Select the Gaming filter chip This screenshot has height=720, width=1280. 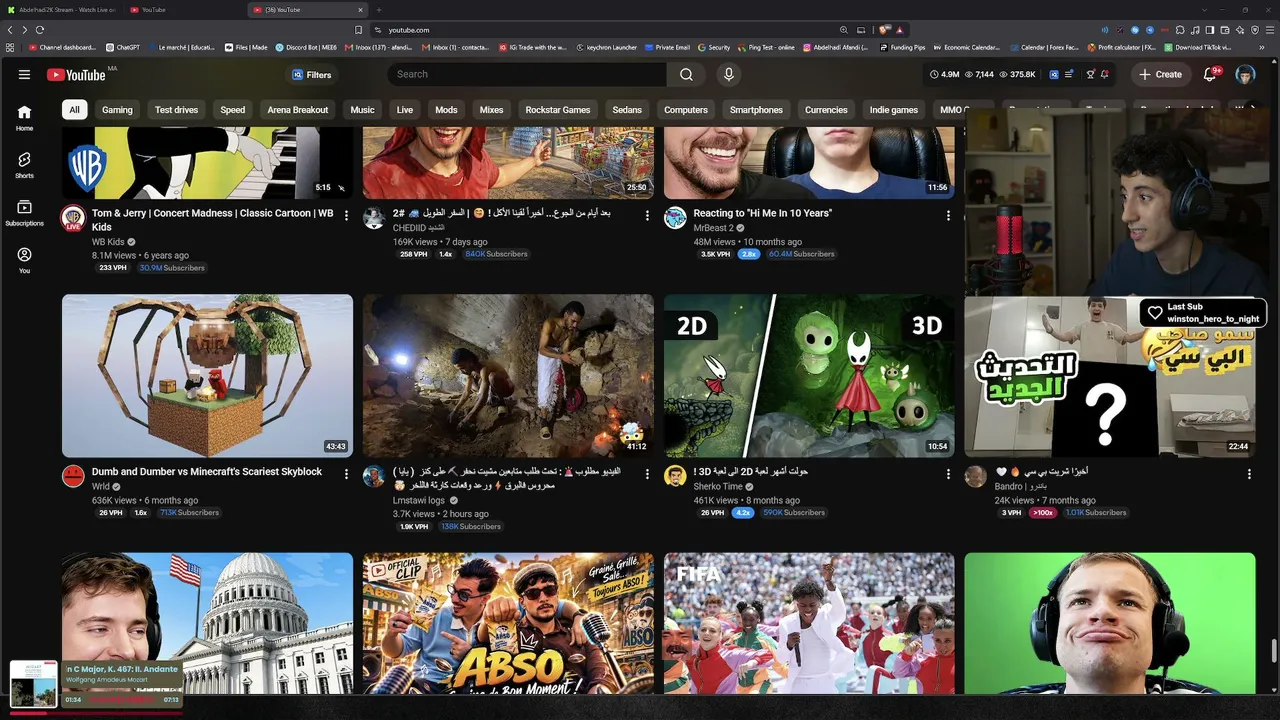pos(117,110)
